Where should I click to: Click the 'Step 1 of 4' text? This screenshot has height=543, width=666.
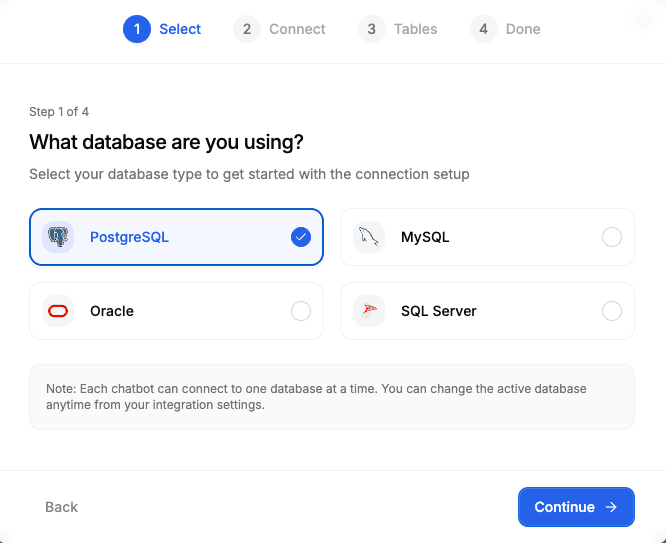59,112
